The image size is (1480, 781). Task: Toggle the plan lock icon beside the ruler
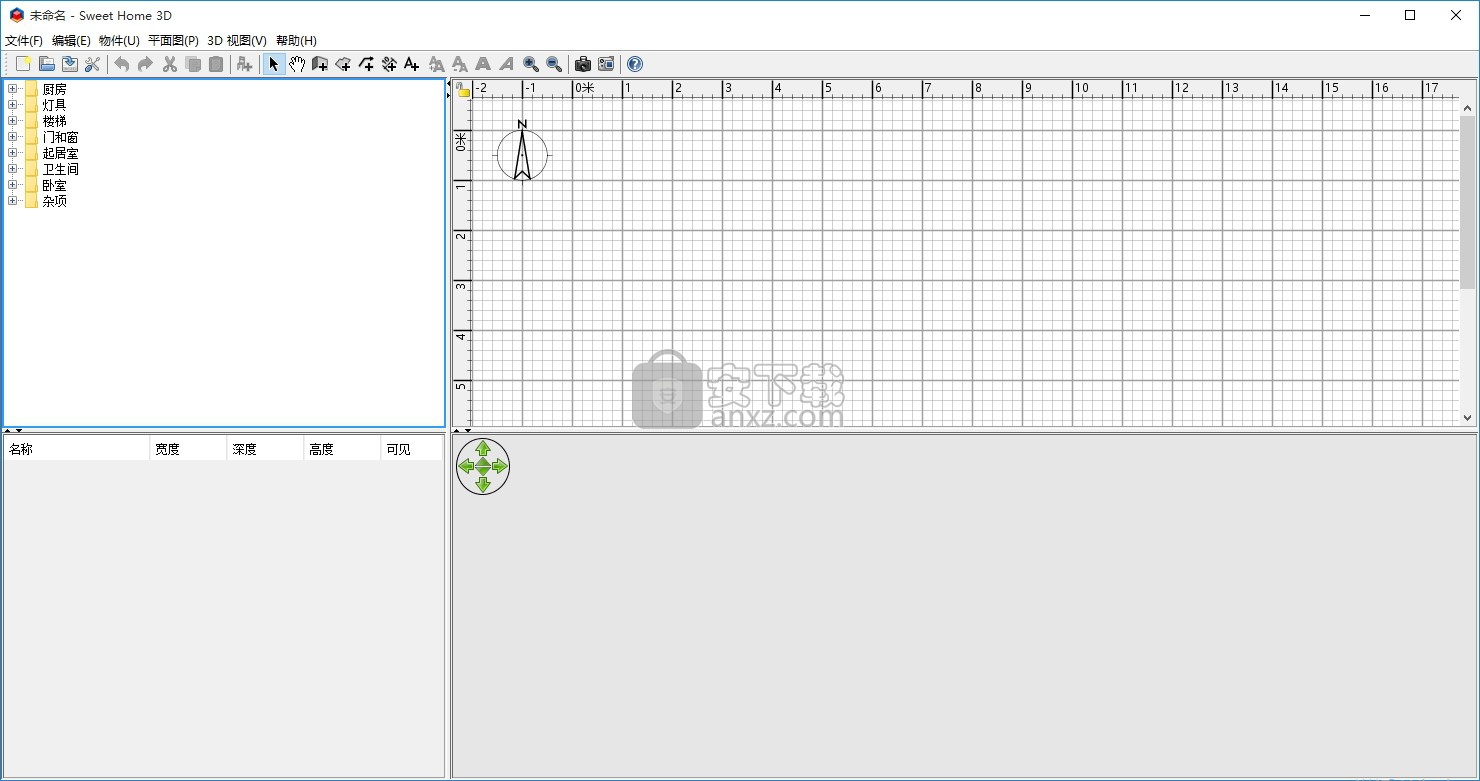click(463, 89)
